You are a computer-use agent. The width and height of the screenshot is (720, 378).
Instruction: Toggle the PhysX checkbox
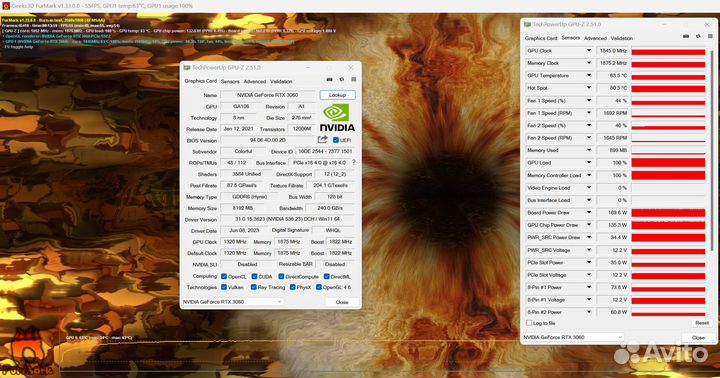tap(292, 287)
